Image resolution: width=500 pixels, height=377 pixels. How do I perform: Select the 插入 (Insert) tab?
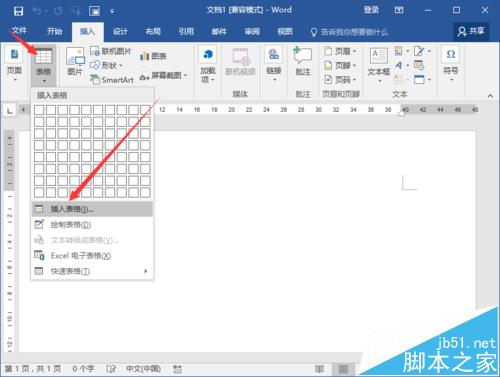click(x=87, y=31)
